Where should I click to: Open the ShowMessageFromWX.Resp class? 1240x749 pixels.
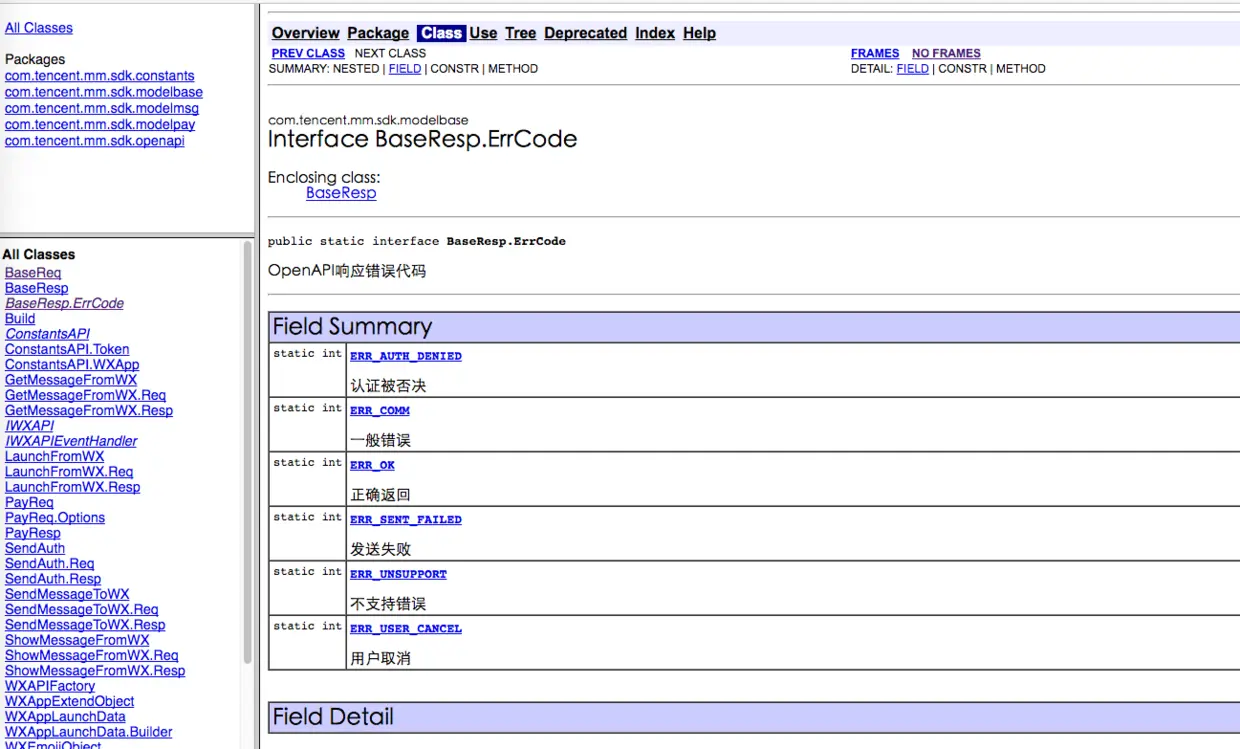pos(95,671)
